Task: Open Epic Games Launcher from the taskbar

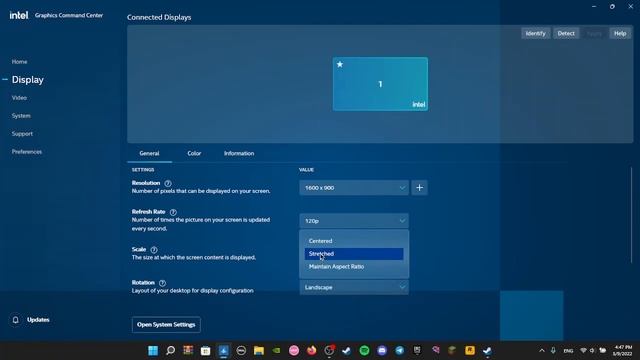Action: coord(417,351)
